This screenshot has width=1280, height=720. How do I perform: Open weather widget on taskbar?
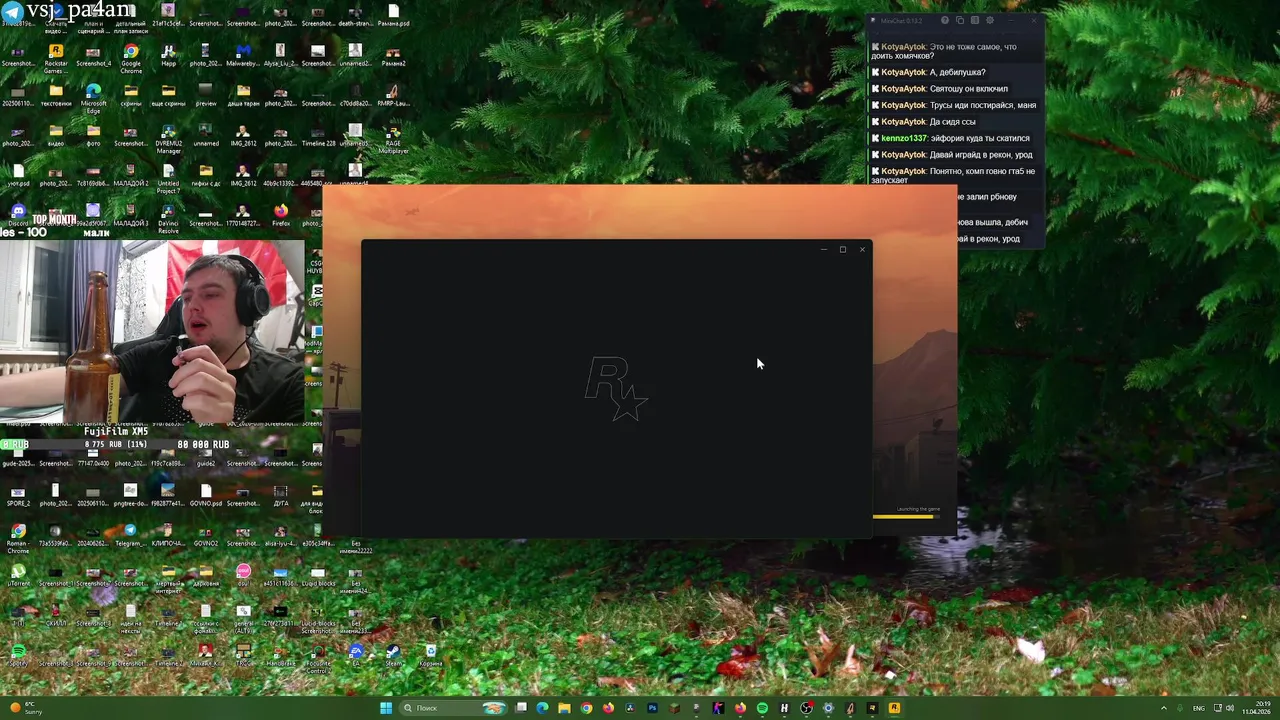coord(24,708)
